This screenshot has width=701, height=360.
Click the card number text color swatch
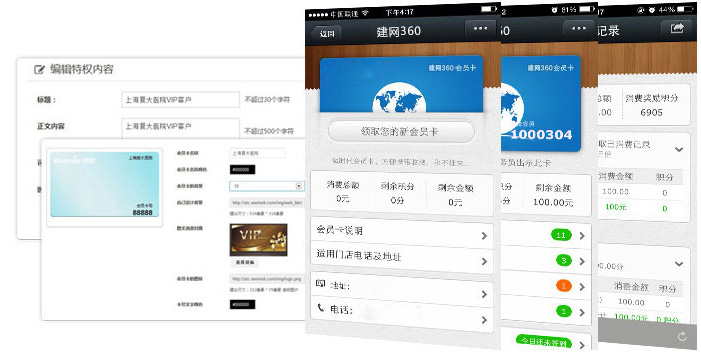click(x=242, y=304)
